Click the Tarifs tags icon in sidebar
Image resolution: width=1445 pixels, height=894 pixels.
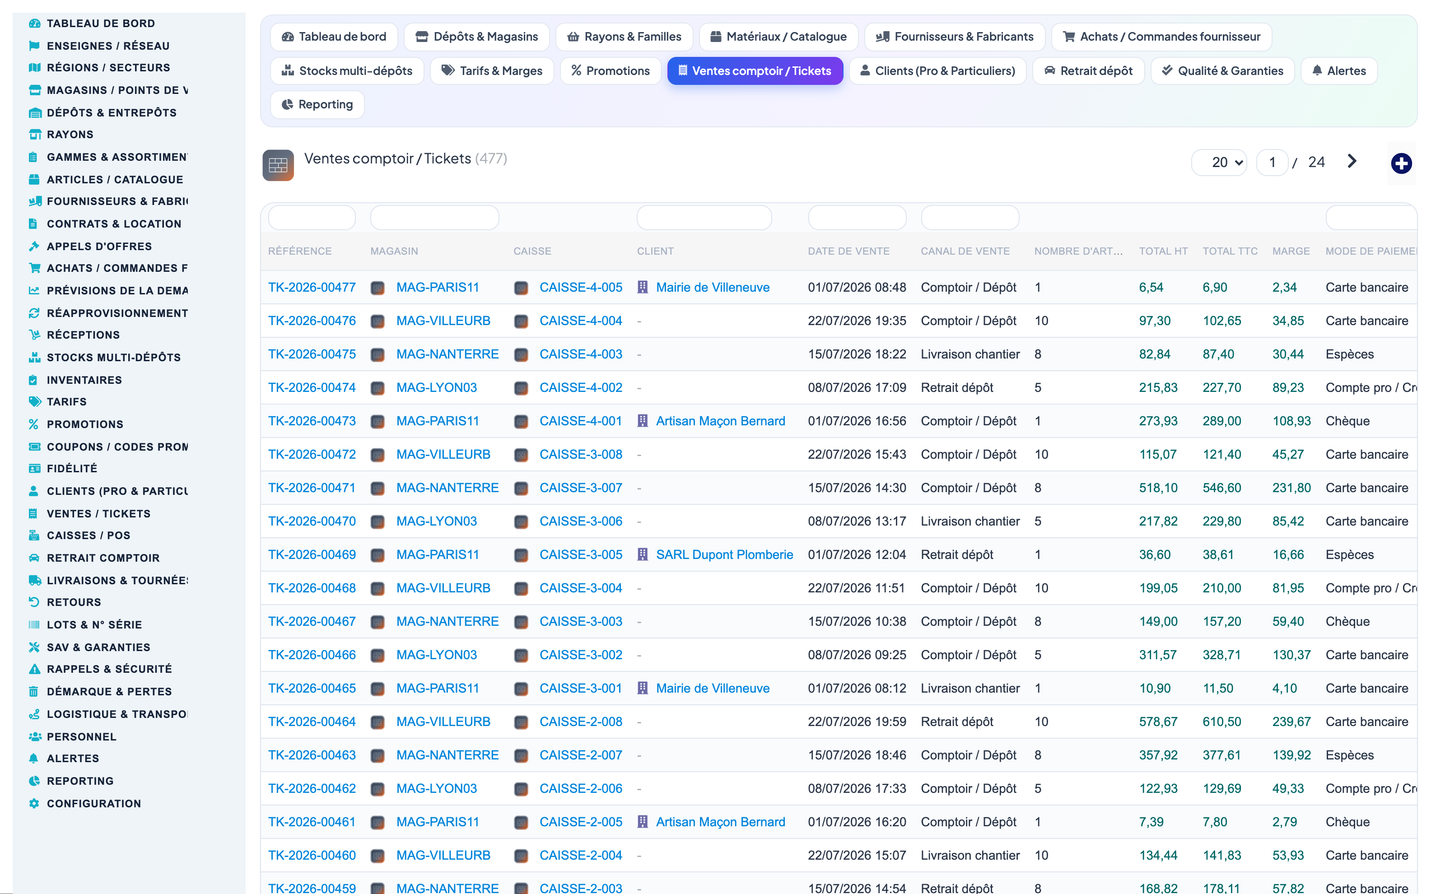pyautogui.click(x=35, y=402)
